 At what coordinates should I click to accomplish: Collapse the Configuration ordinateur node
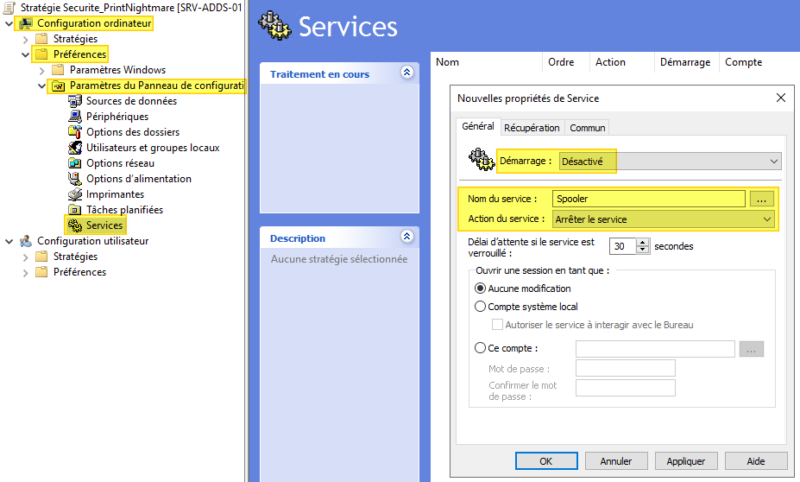(x=9, y=23)
